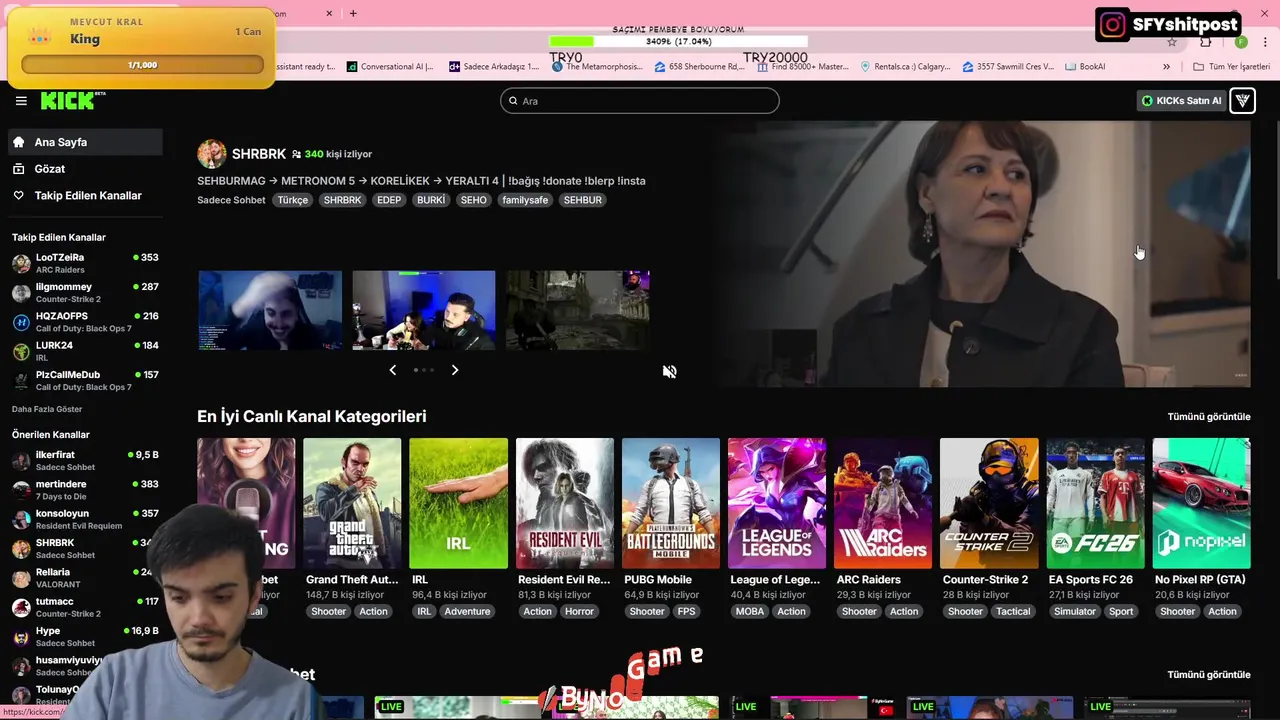The image size is (1280, 720).
Task: Open the hamburger menu next to Kick logo
Action: [x=21, y=101]
